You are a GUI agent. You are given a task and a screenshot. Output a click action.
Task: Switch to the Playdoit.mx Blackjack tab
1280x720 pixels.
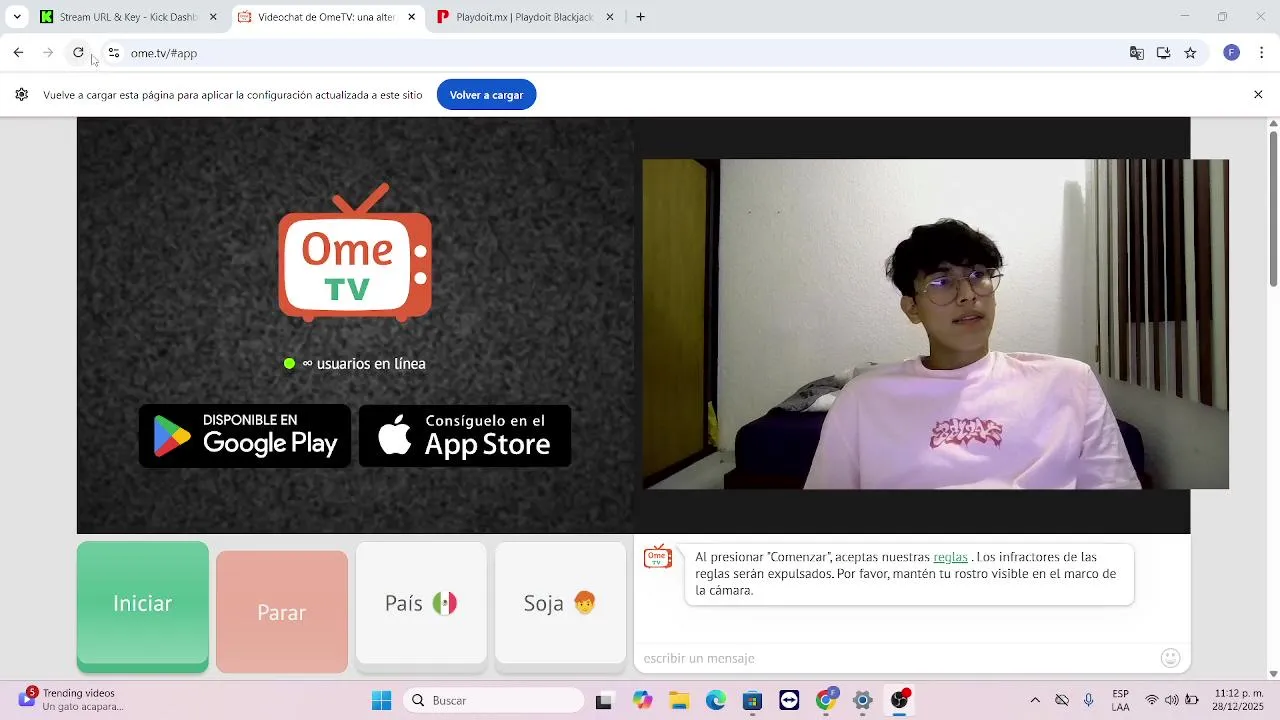click(x=525, y=17)
